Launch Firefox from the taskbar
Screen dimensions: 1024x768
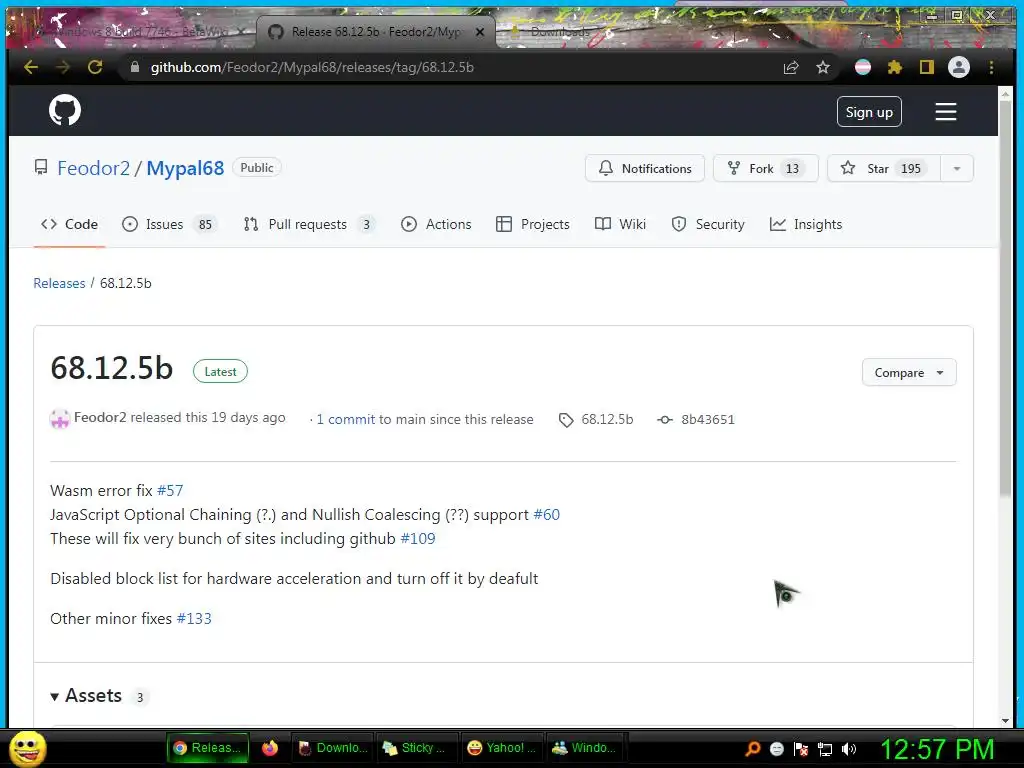coord(270,748)
